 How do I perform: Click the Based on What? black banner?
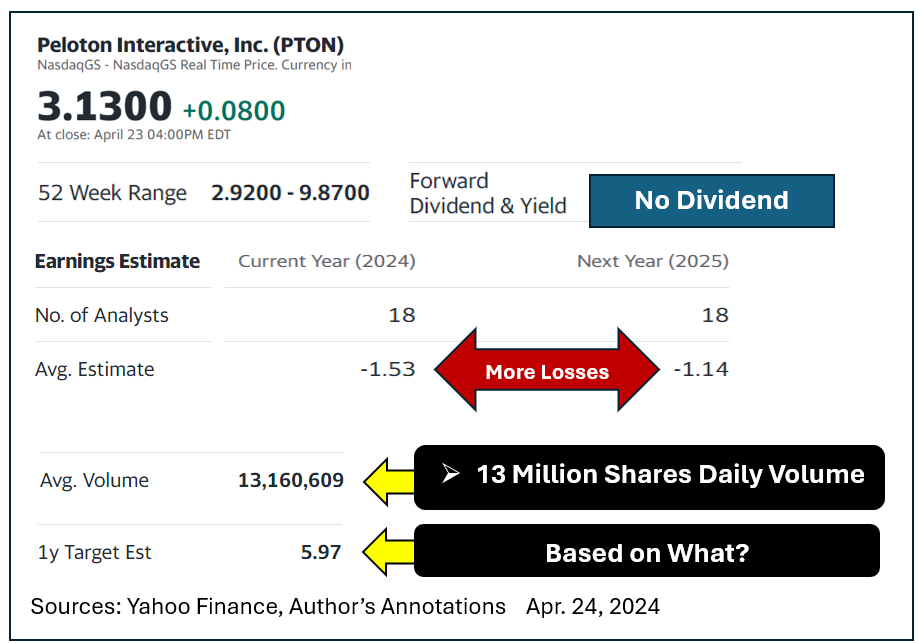[647, 551]
